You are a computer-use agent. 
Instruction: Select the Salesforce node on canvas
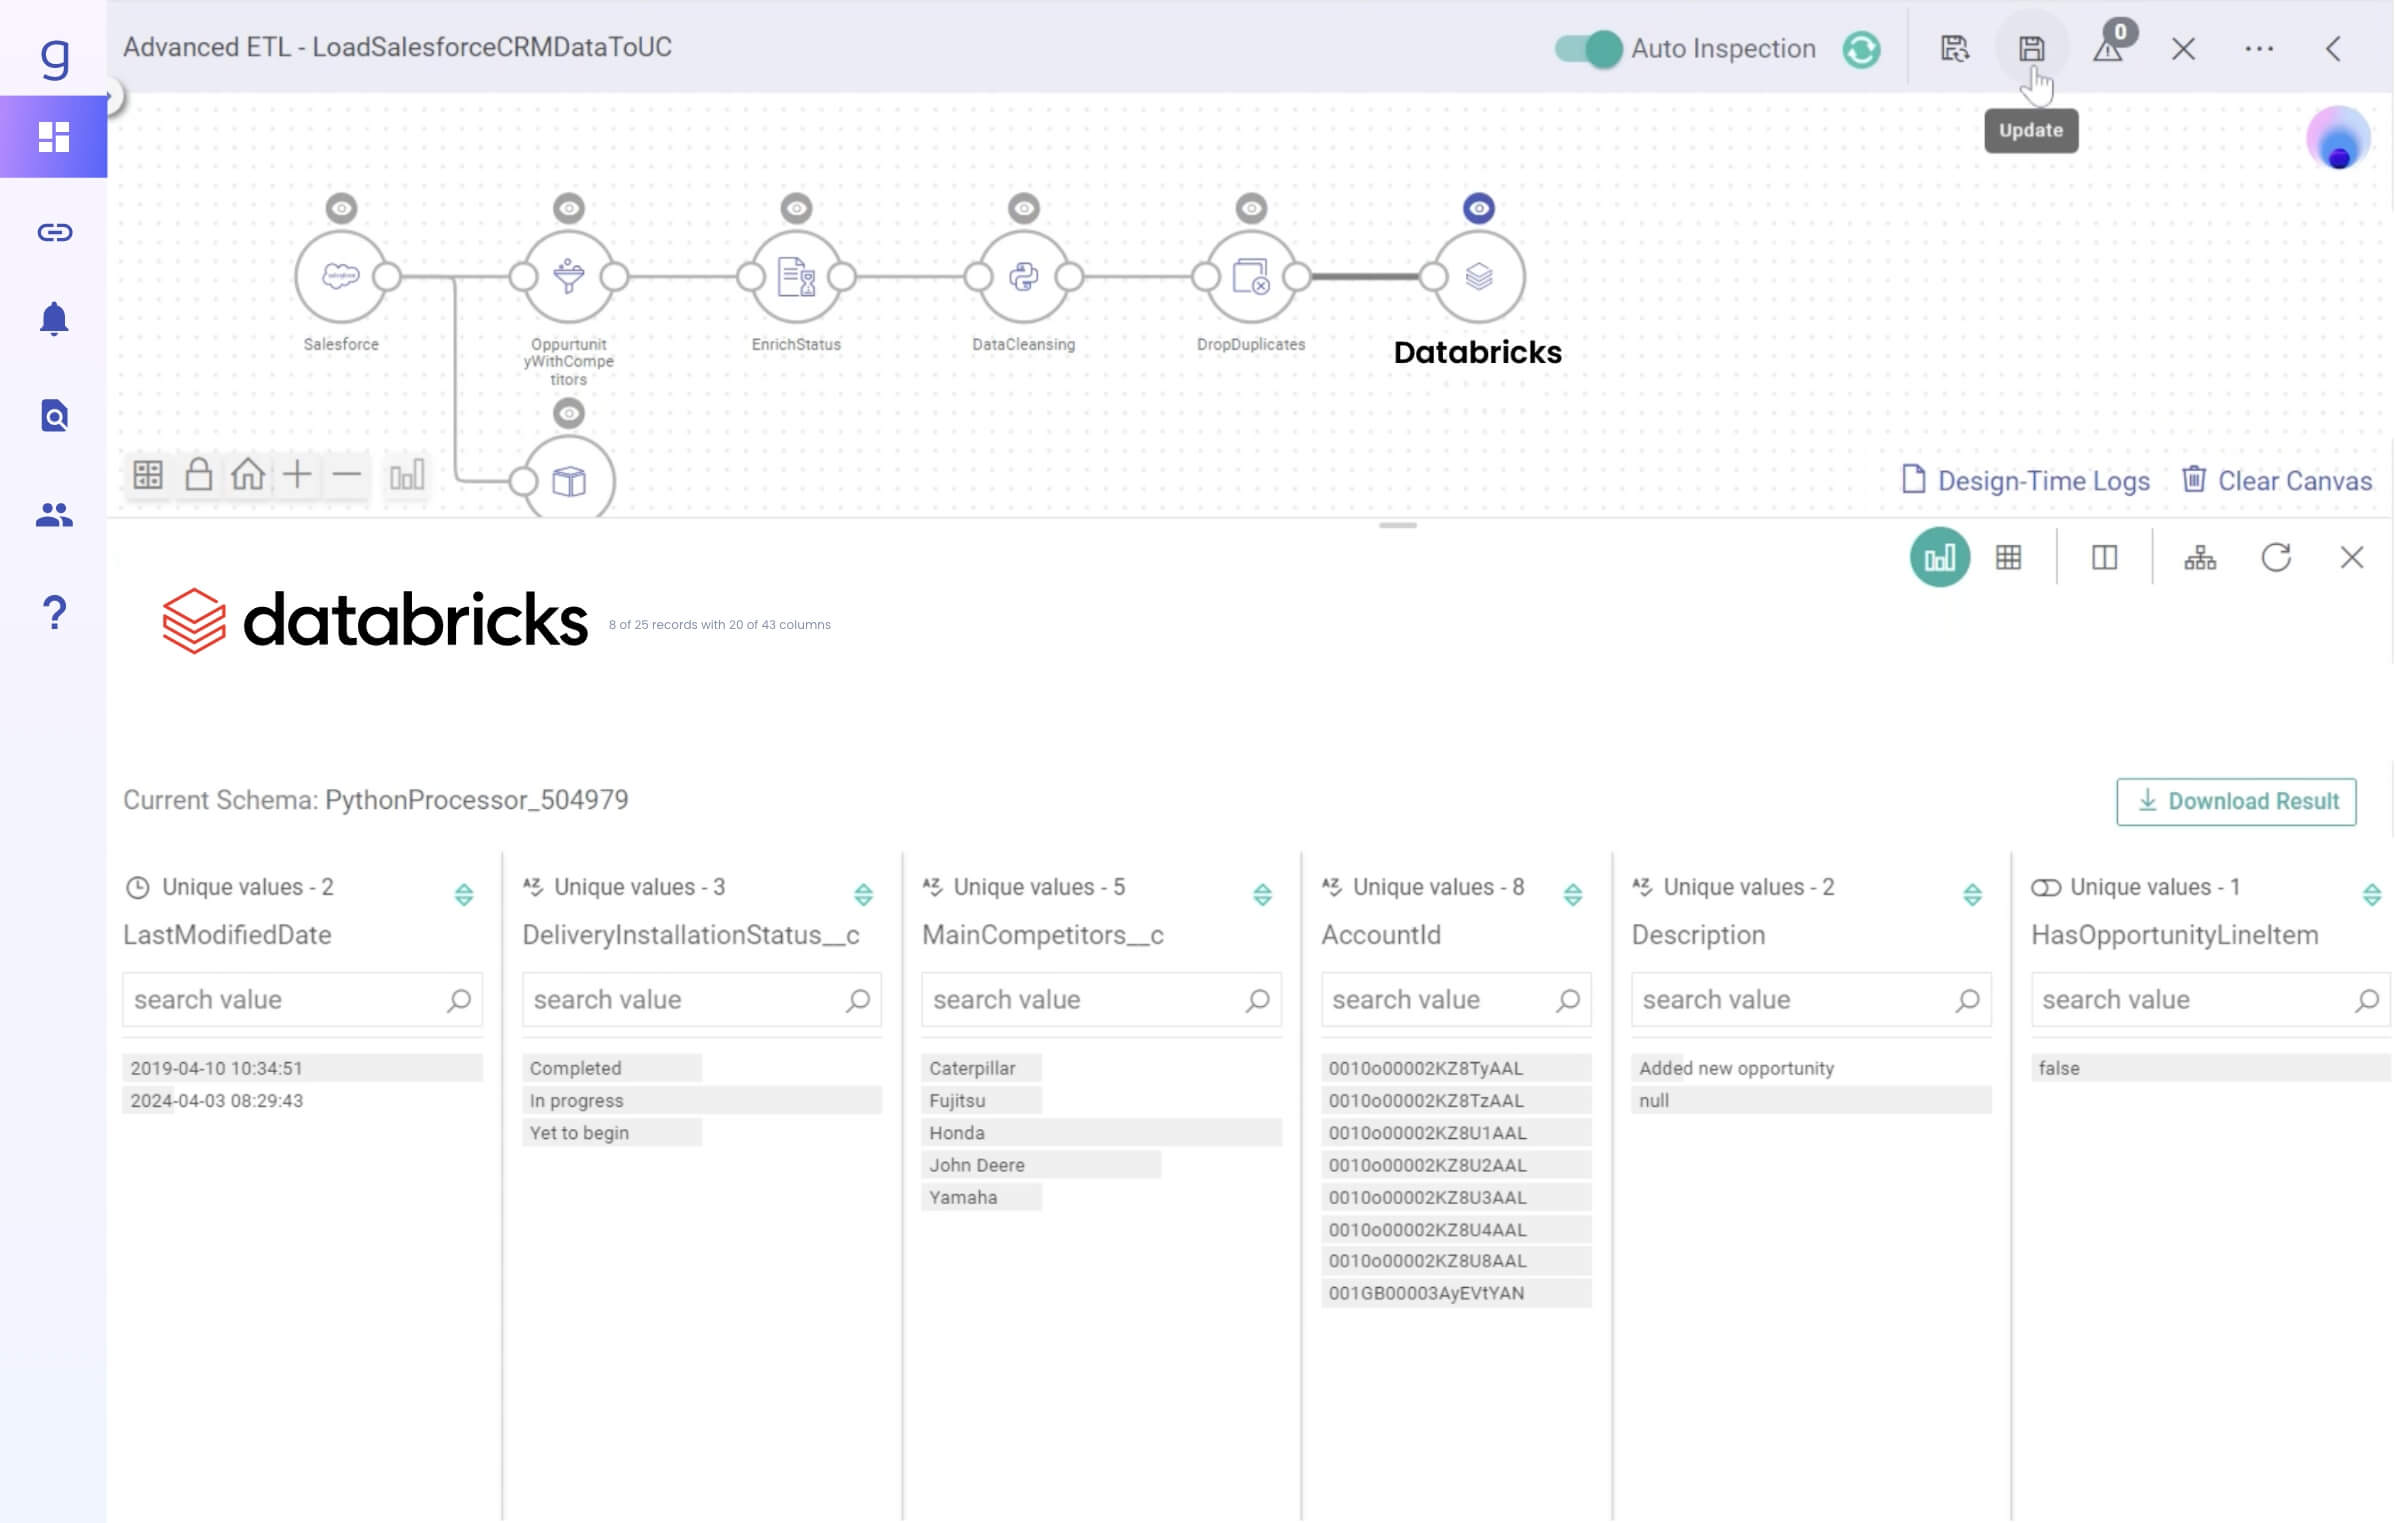[x=341, y=276]
